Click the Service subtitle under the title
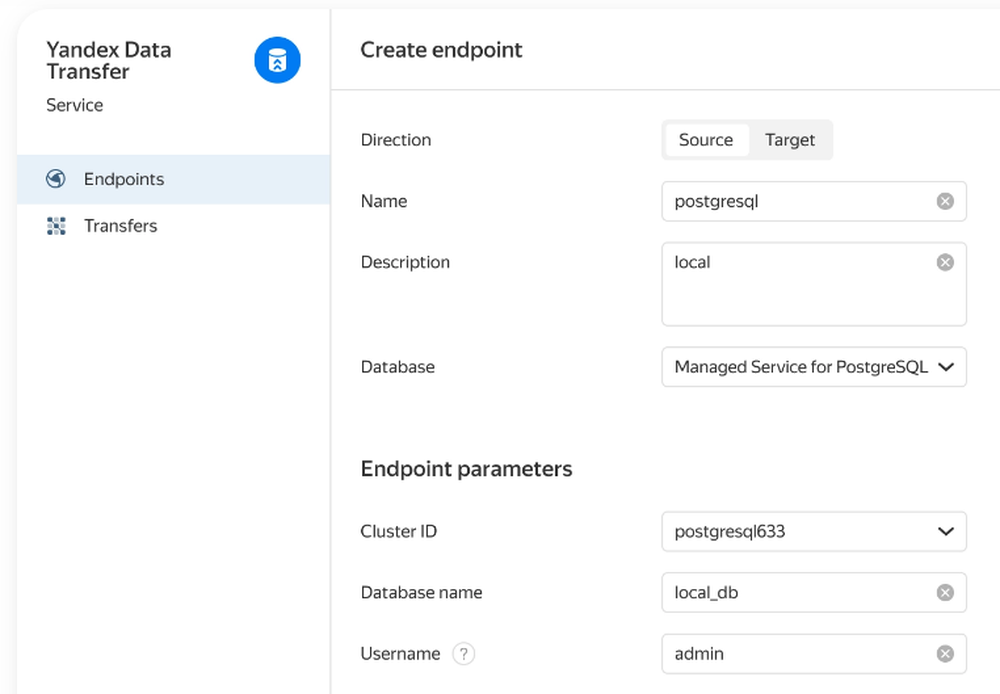 point(75,105)
